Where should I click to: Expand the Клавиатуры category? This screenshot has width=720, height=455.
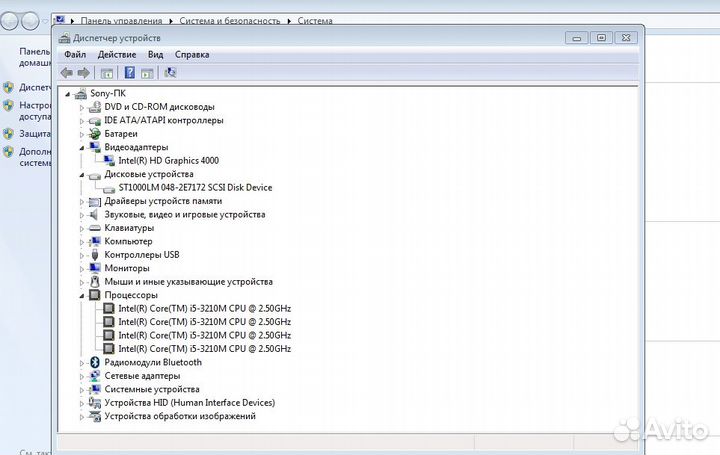click(x=82, y=228)
